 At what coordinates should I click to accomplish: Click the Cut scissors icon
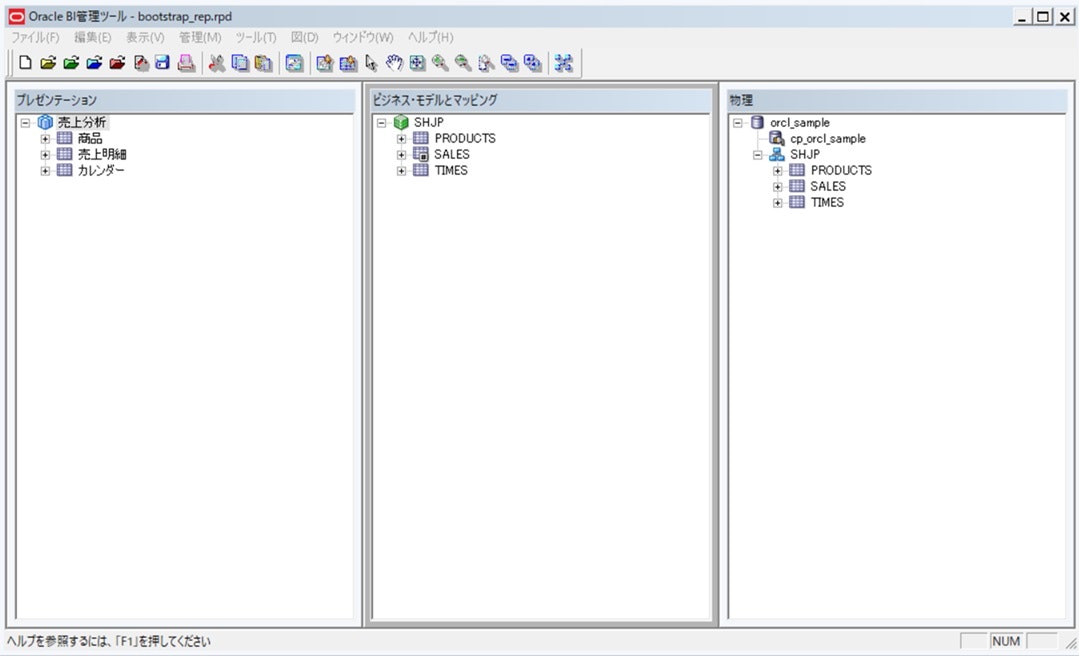point(217,63)
